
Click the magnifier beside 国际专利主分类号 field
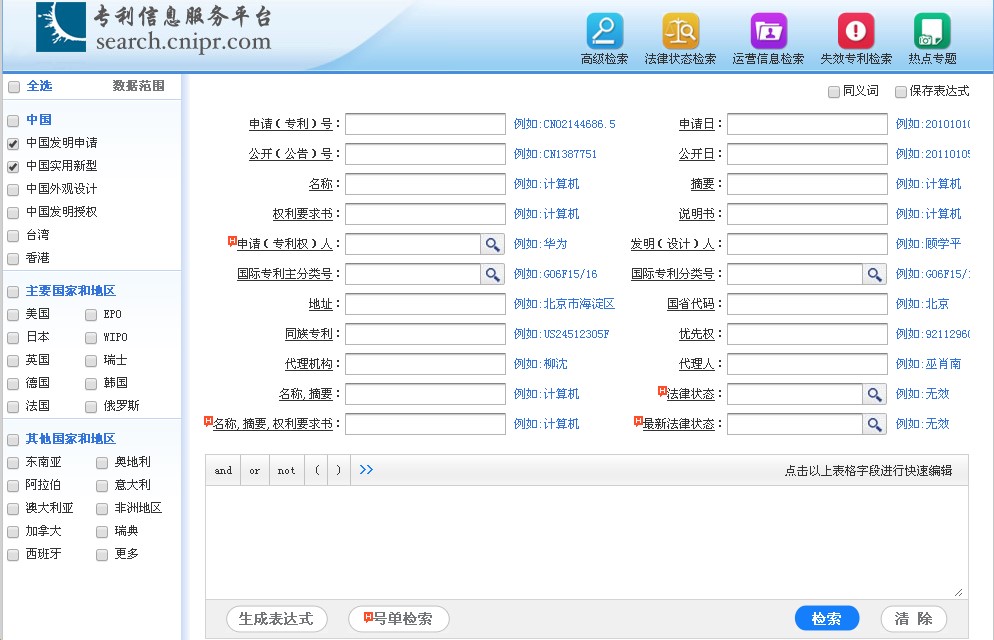pos(493,274)
